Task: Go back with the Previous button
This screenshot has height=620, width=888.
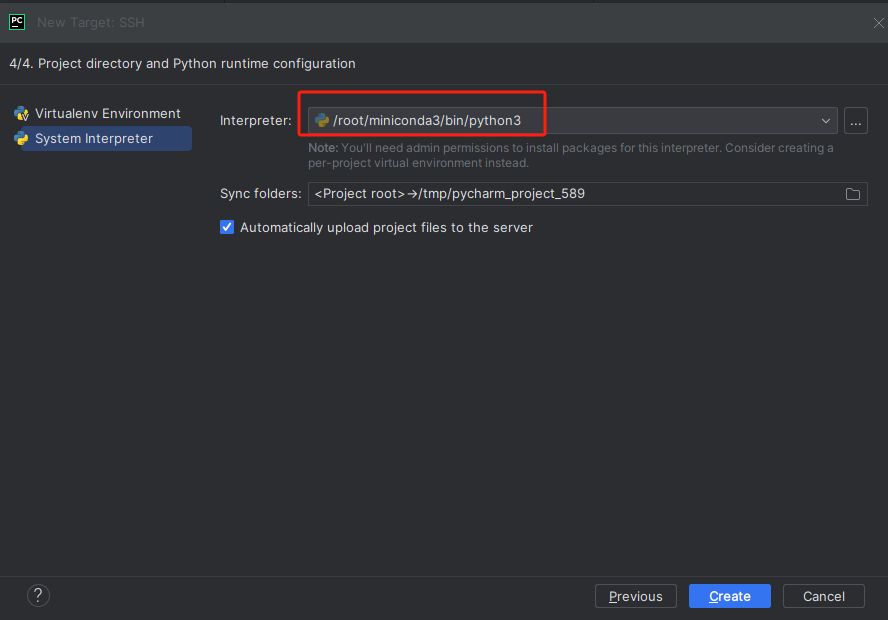Action: [635, 596]
